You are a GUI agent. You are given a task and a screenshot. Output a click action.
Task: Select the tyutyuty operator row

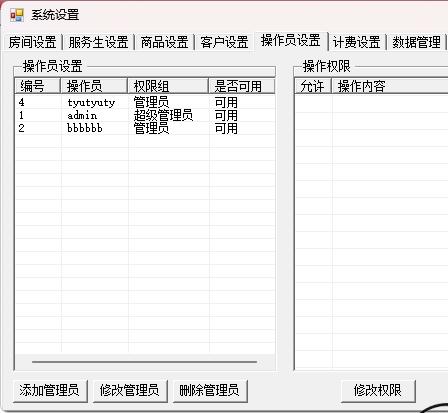coord(145,102)
